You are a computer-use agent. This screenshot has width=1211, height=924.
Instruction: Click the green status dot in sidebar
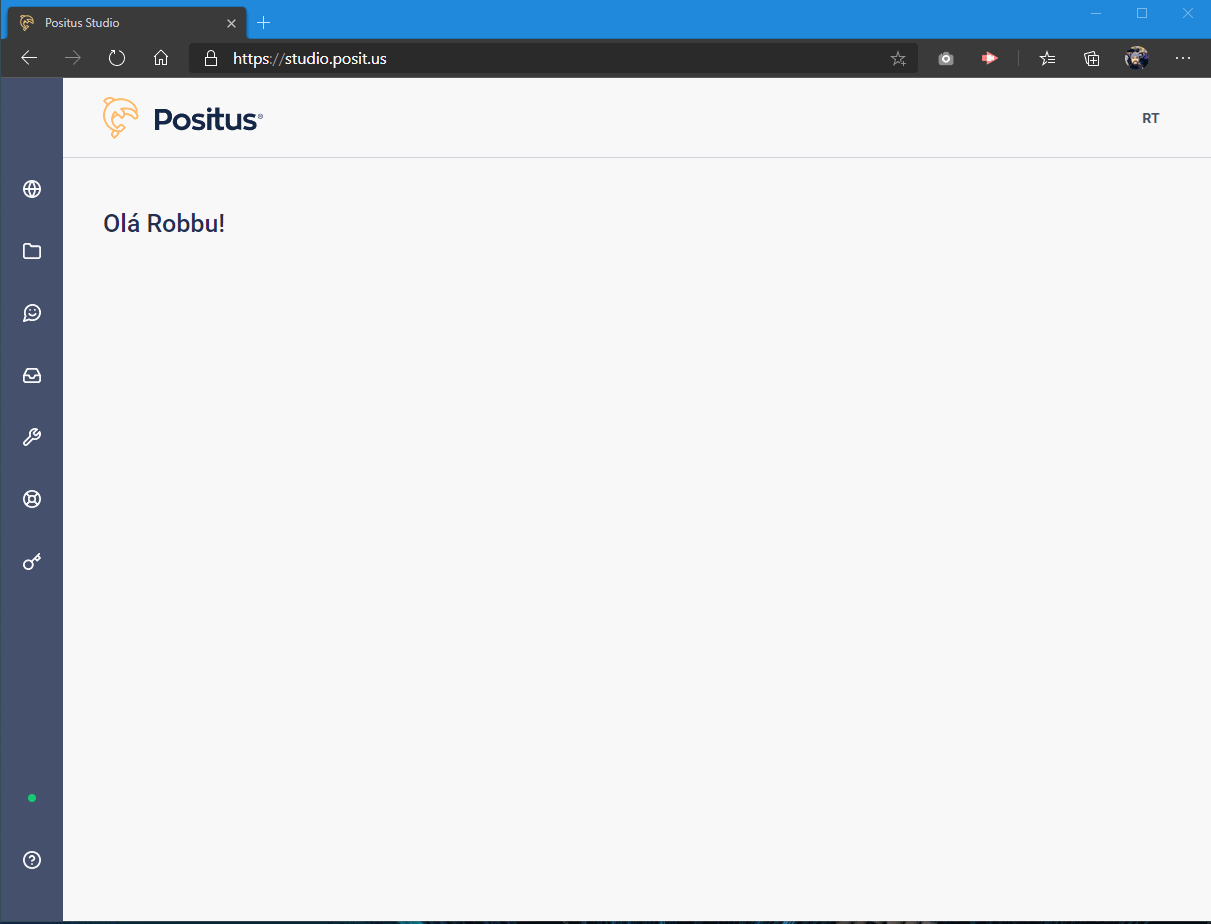pos(32,798)
